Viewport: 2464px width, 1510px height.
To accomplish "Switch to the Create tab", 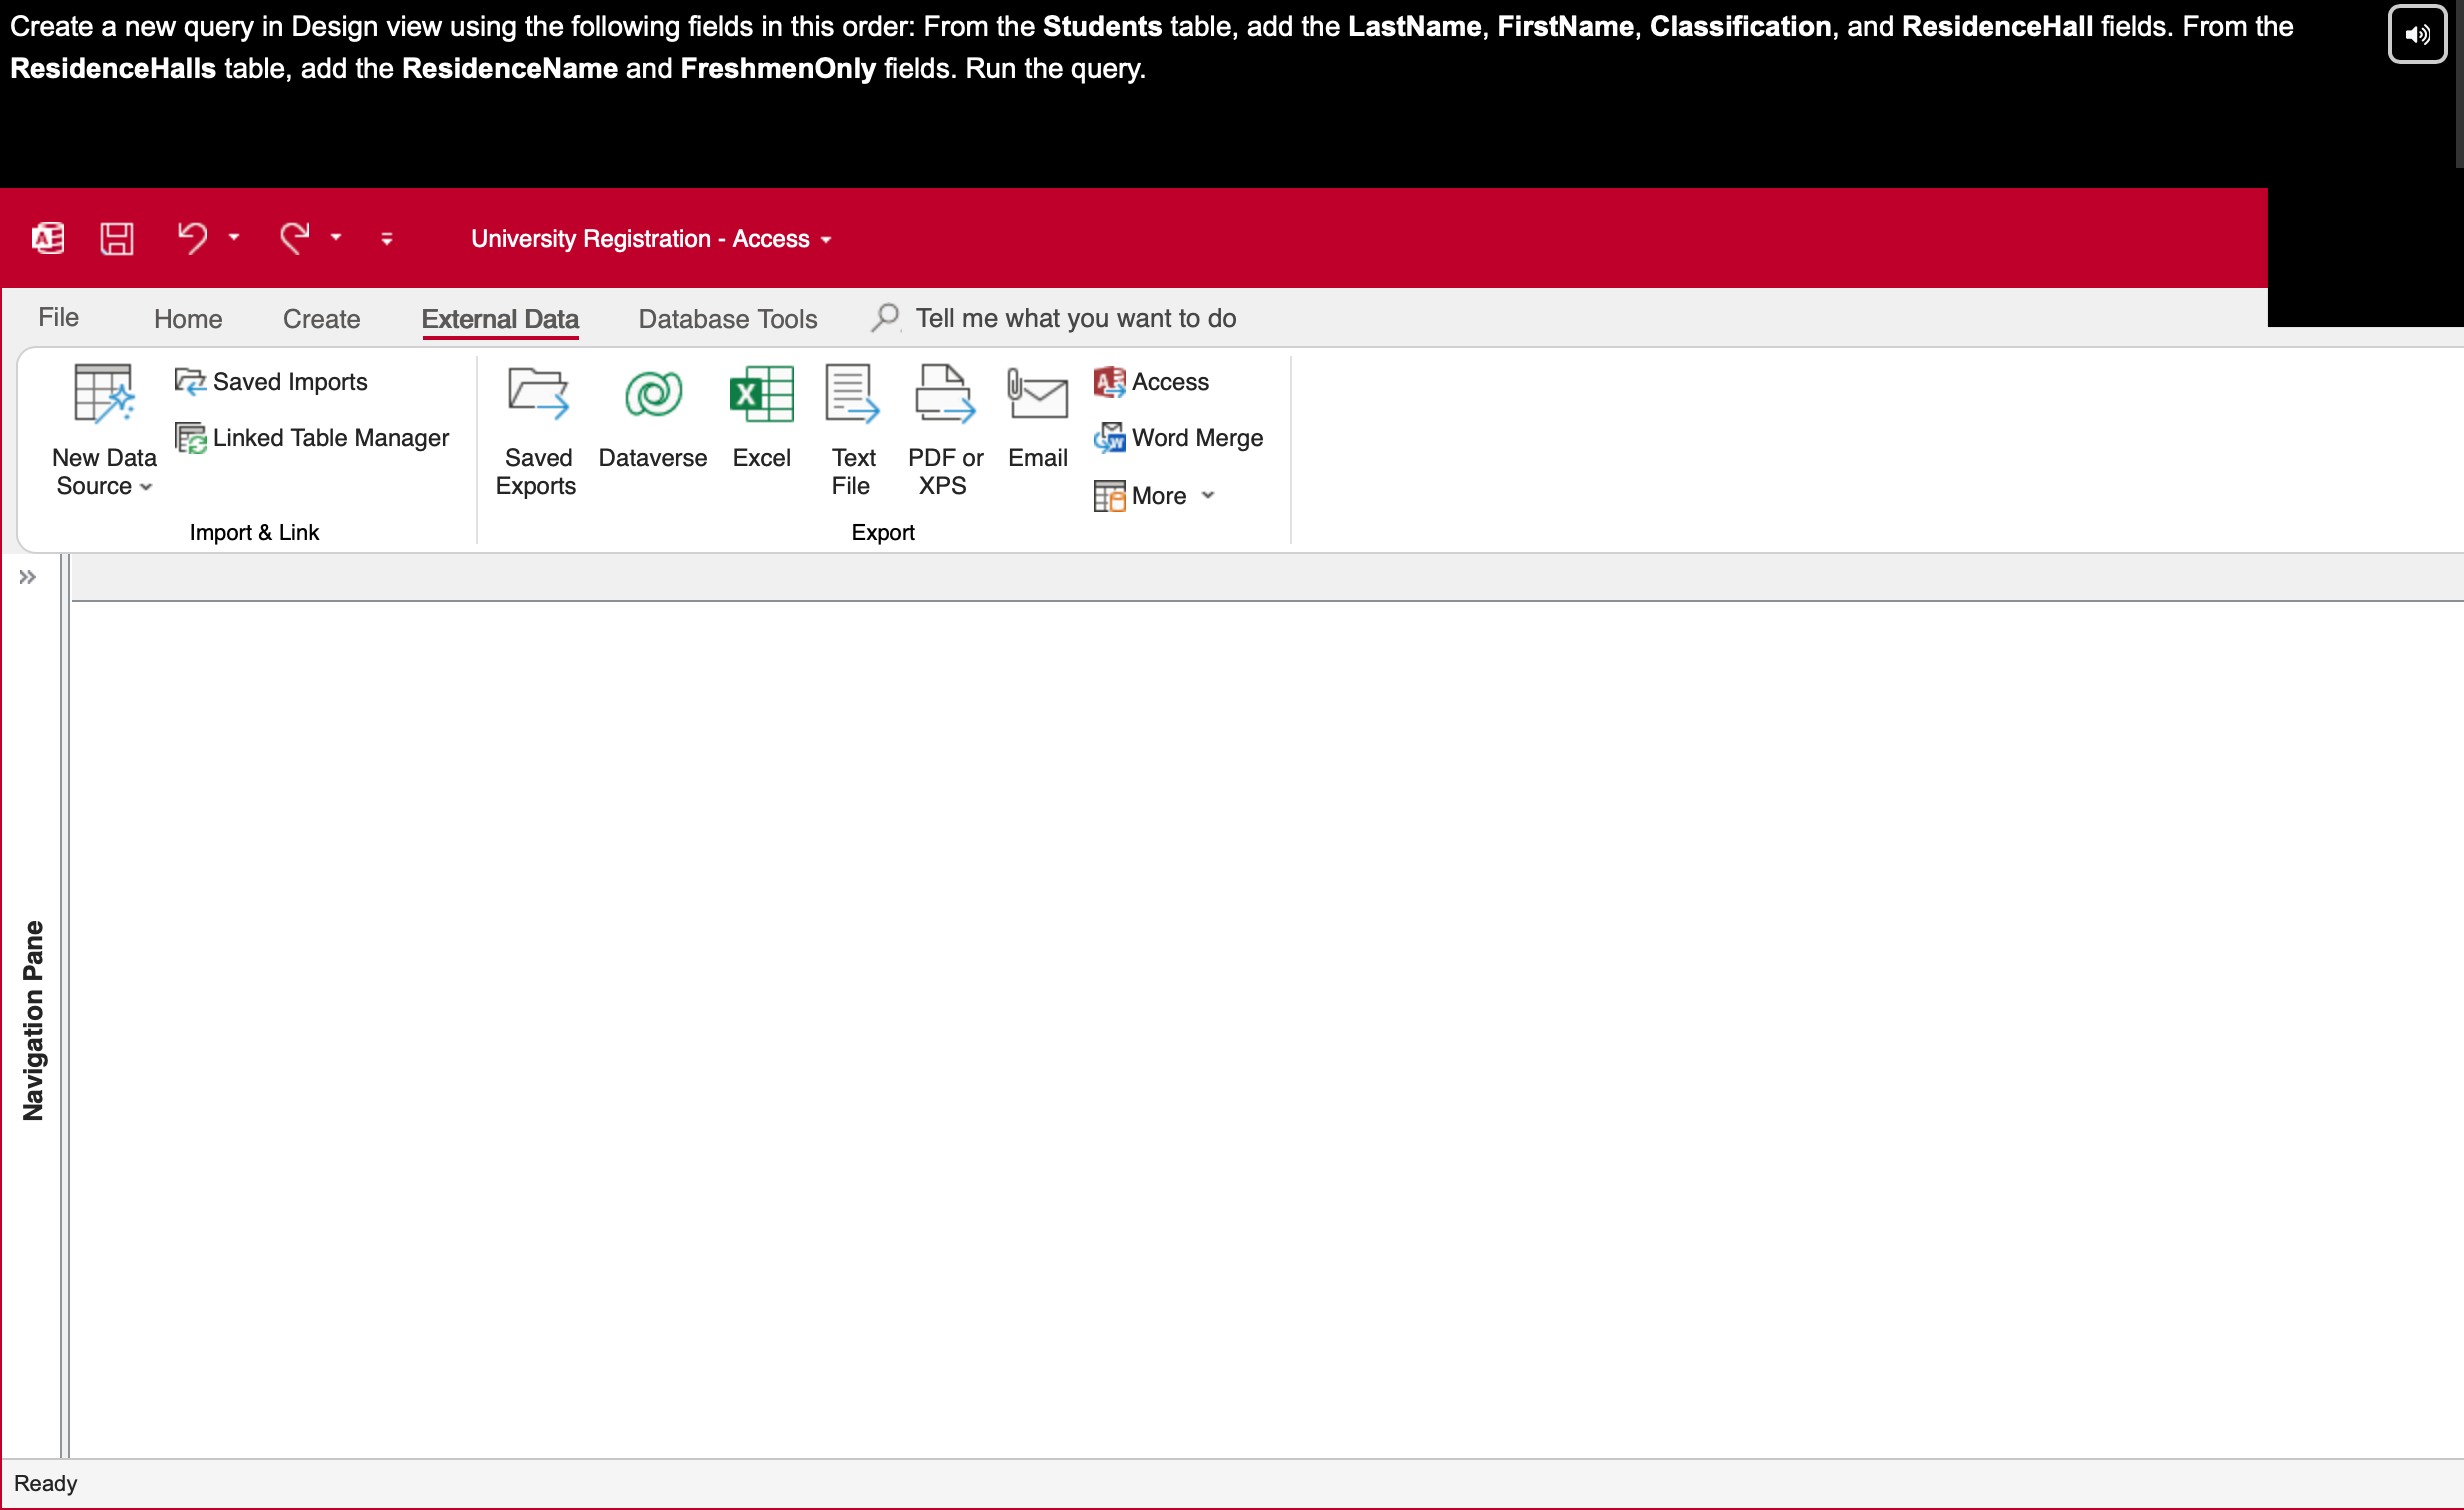I will click(x=321, y=319).
